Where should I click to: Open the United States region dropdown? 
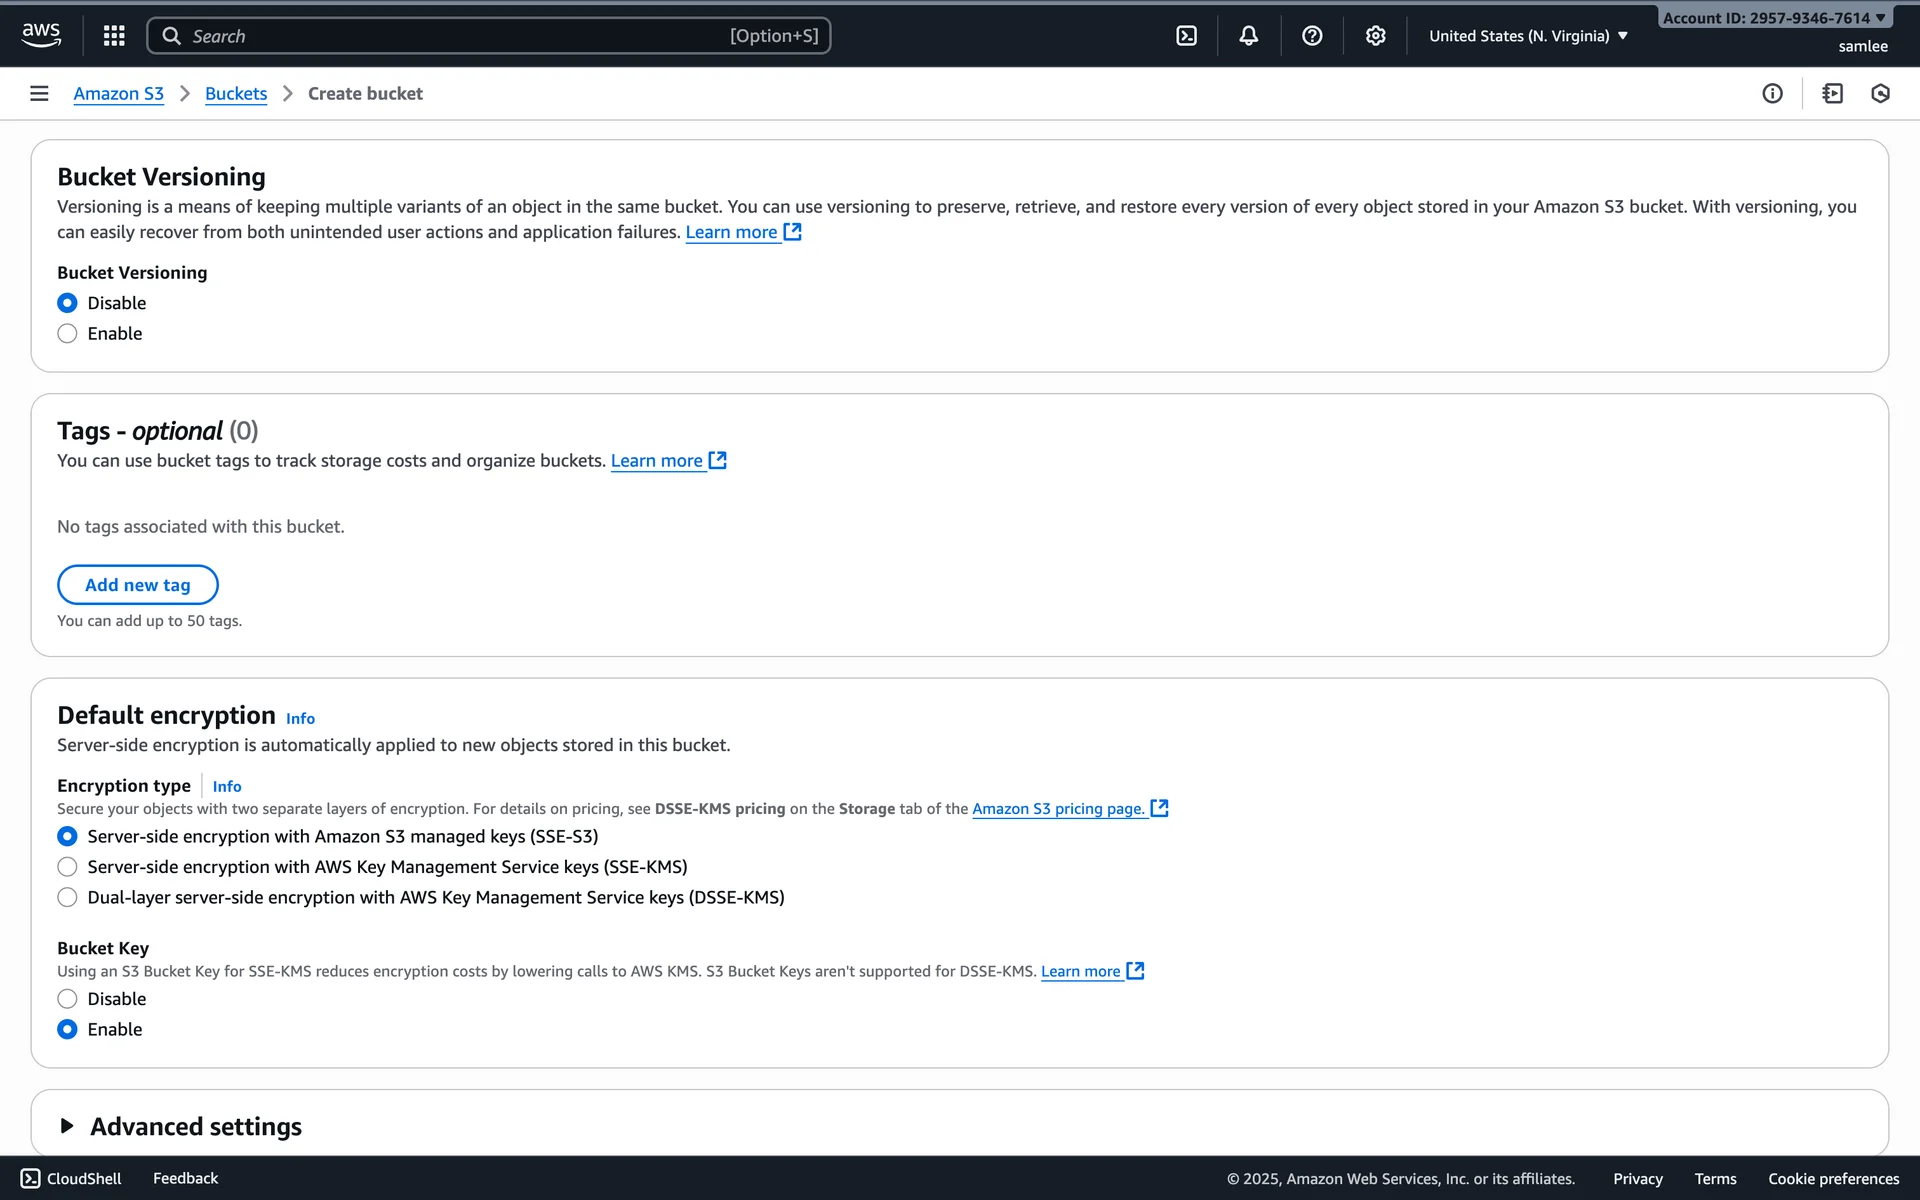(x=1528, y=36)
